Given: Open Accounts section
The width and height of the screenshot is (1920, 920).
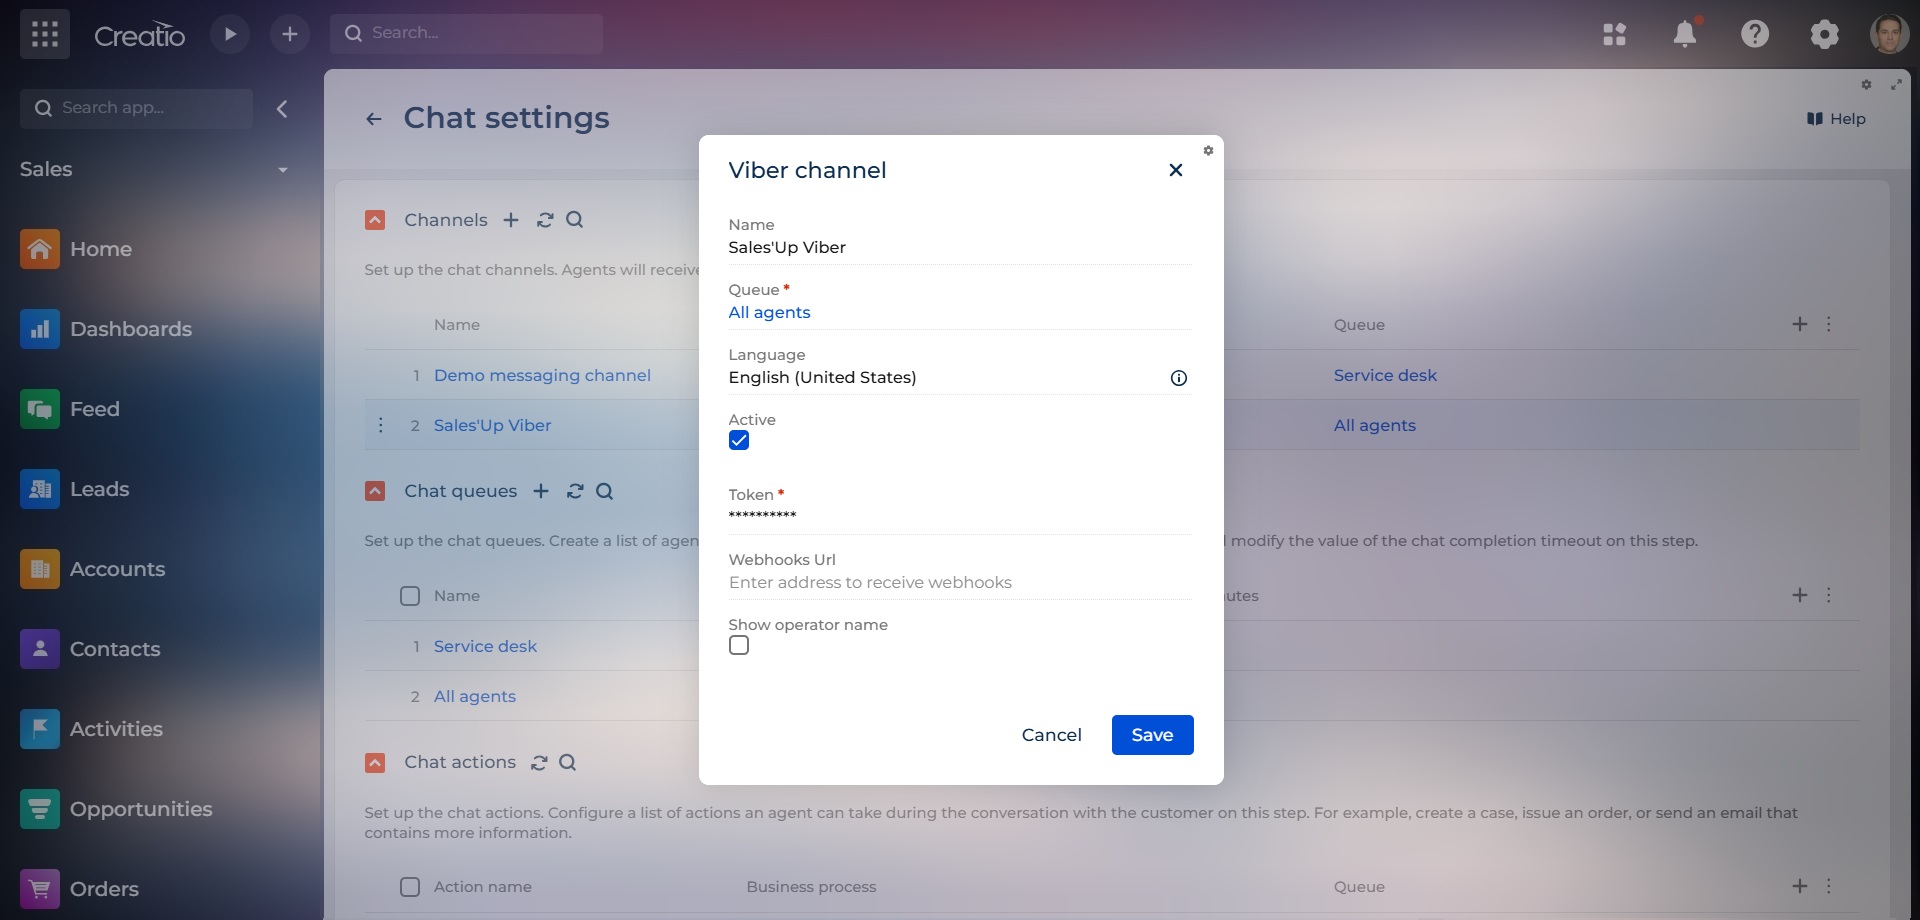Looking at the screenshot, I should pyautogui.click(x=93, y=569).
